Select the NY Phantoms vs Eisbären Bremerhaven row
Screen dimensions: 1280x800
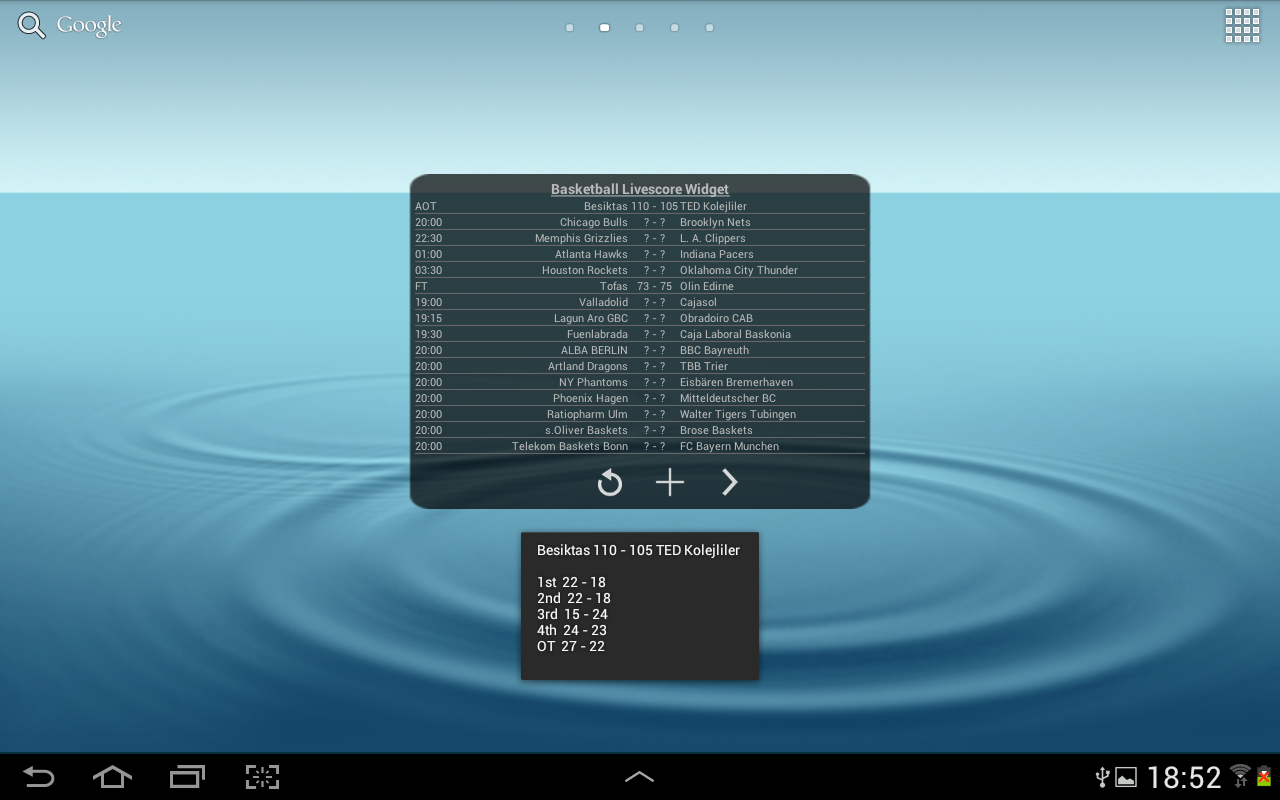(x=640, y=382)
